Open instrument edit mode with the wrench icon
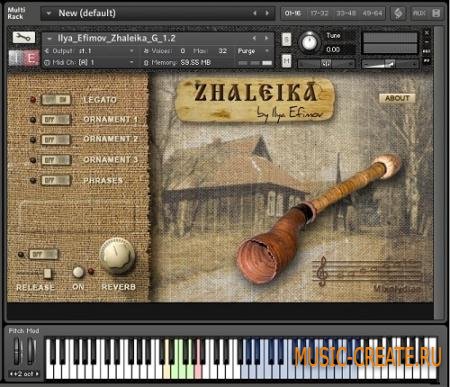Viewport: 450px width, 387px height. [24, 38]
